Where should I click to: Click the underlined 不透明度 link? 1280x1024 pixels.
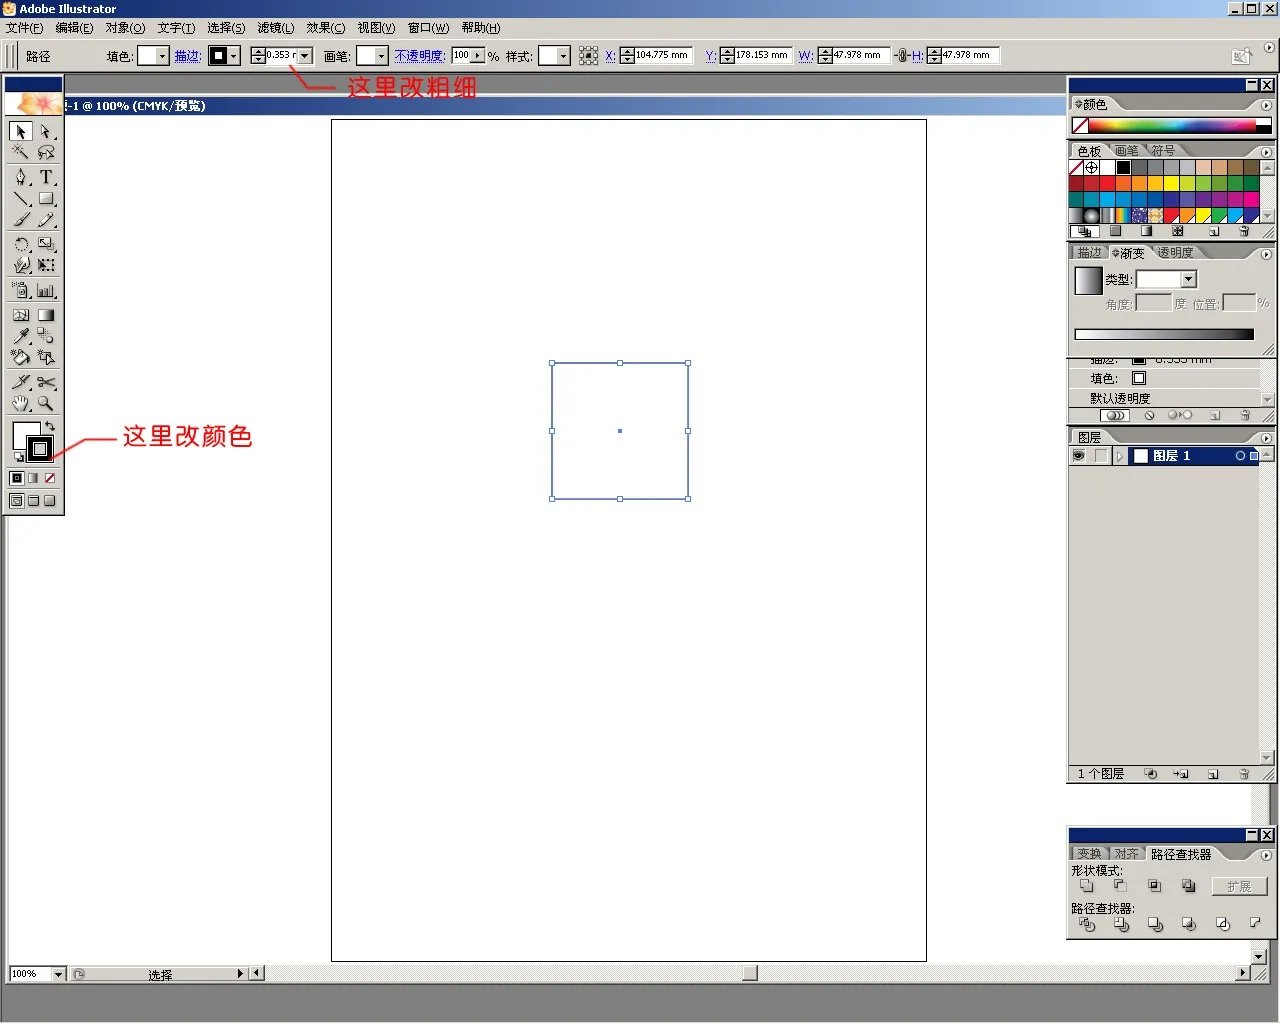click(x=419, y=55)
